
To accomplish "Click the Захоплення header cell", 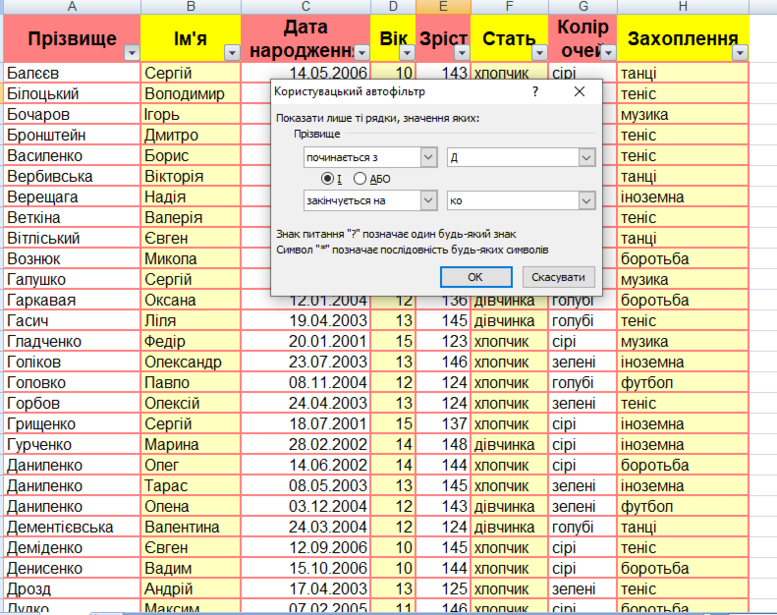I will coord(683,38).
